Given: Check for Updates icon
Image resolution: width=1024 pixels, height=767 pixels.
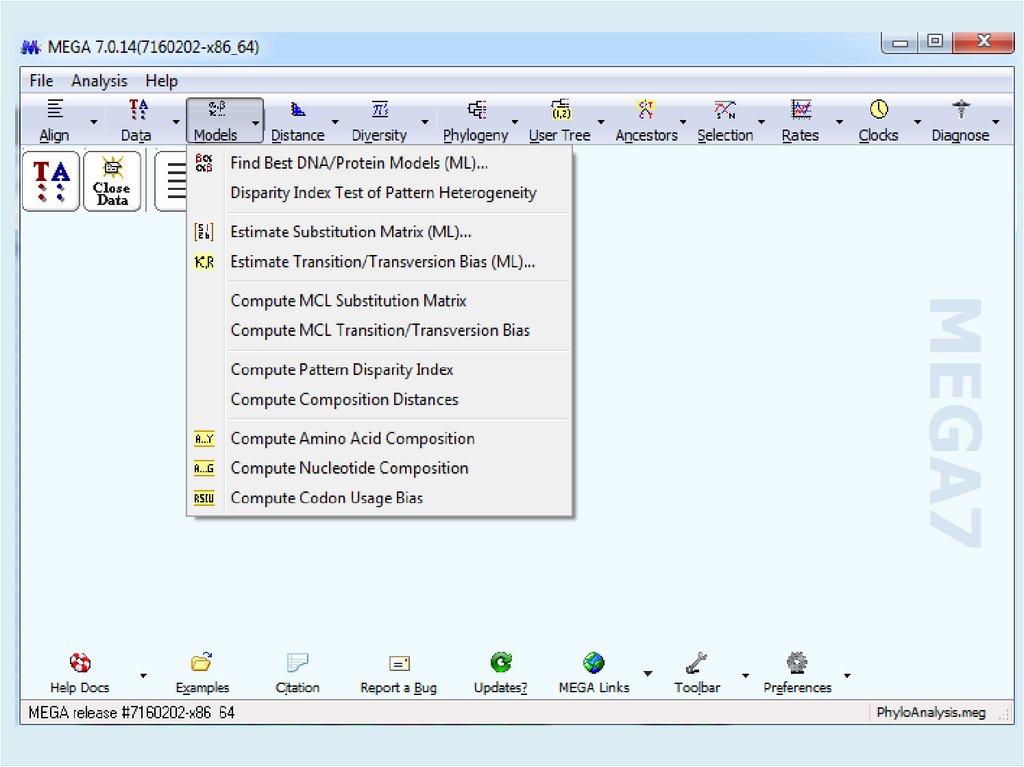Looking at the screenshot, I should coord(500,663).
